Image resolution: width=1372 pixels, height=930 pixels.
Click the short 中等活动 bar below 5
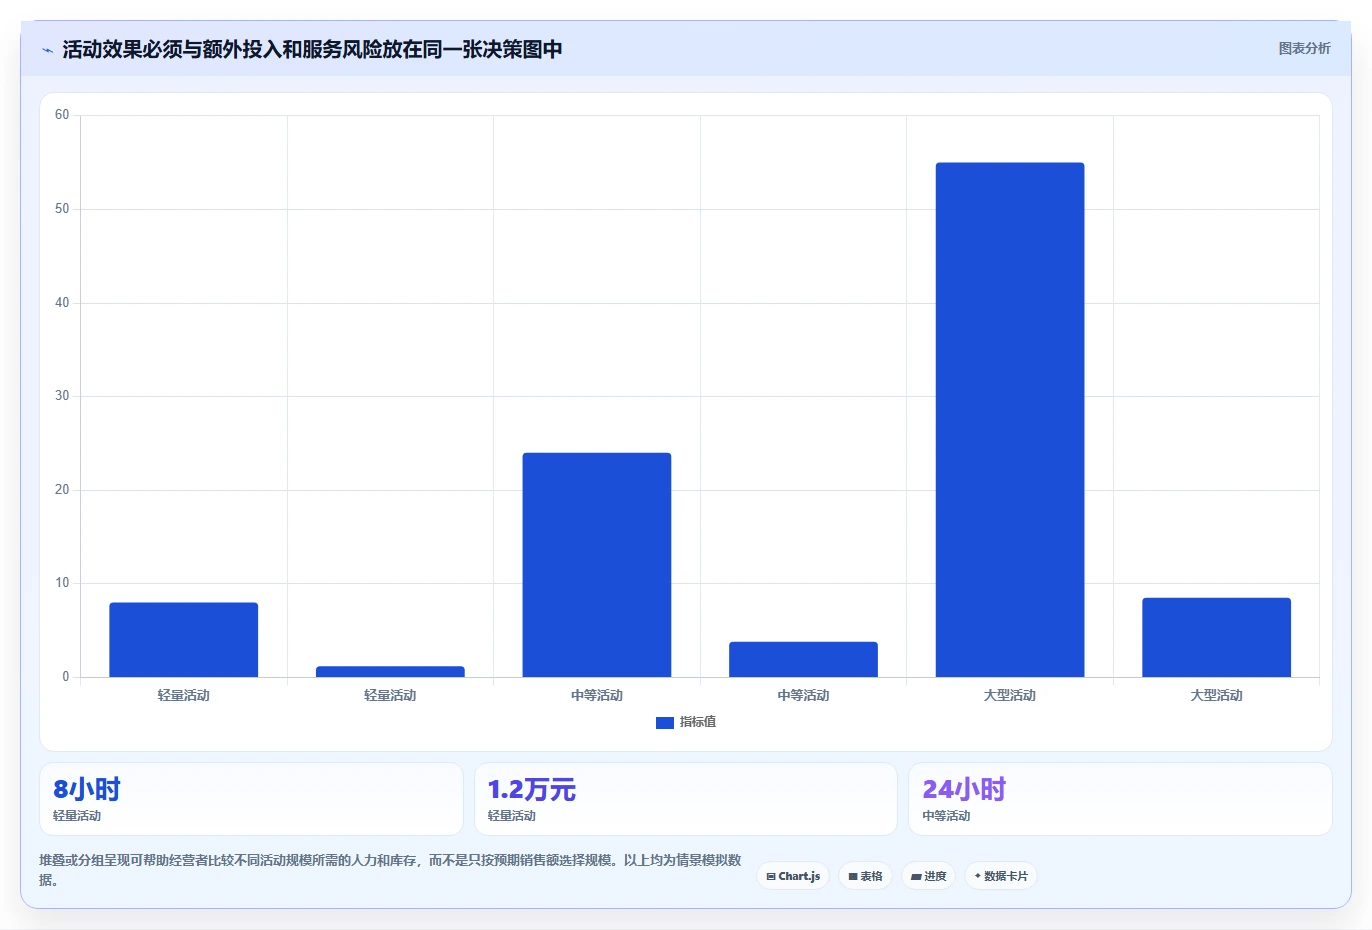click(803, 659)
